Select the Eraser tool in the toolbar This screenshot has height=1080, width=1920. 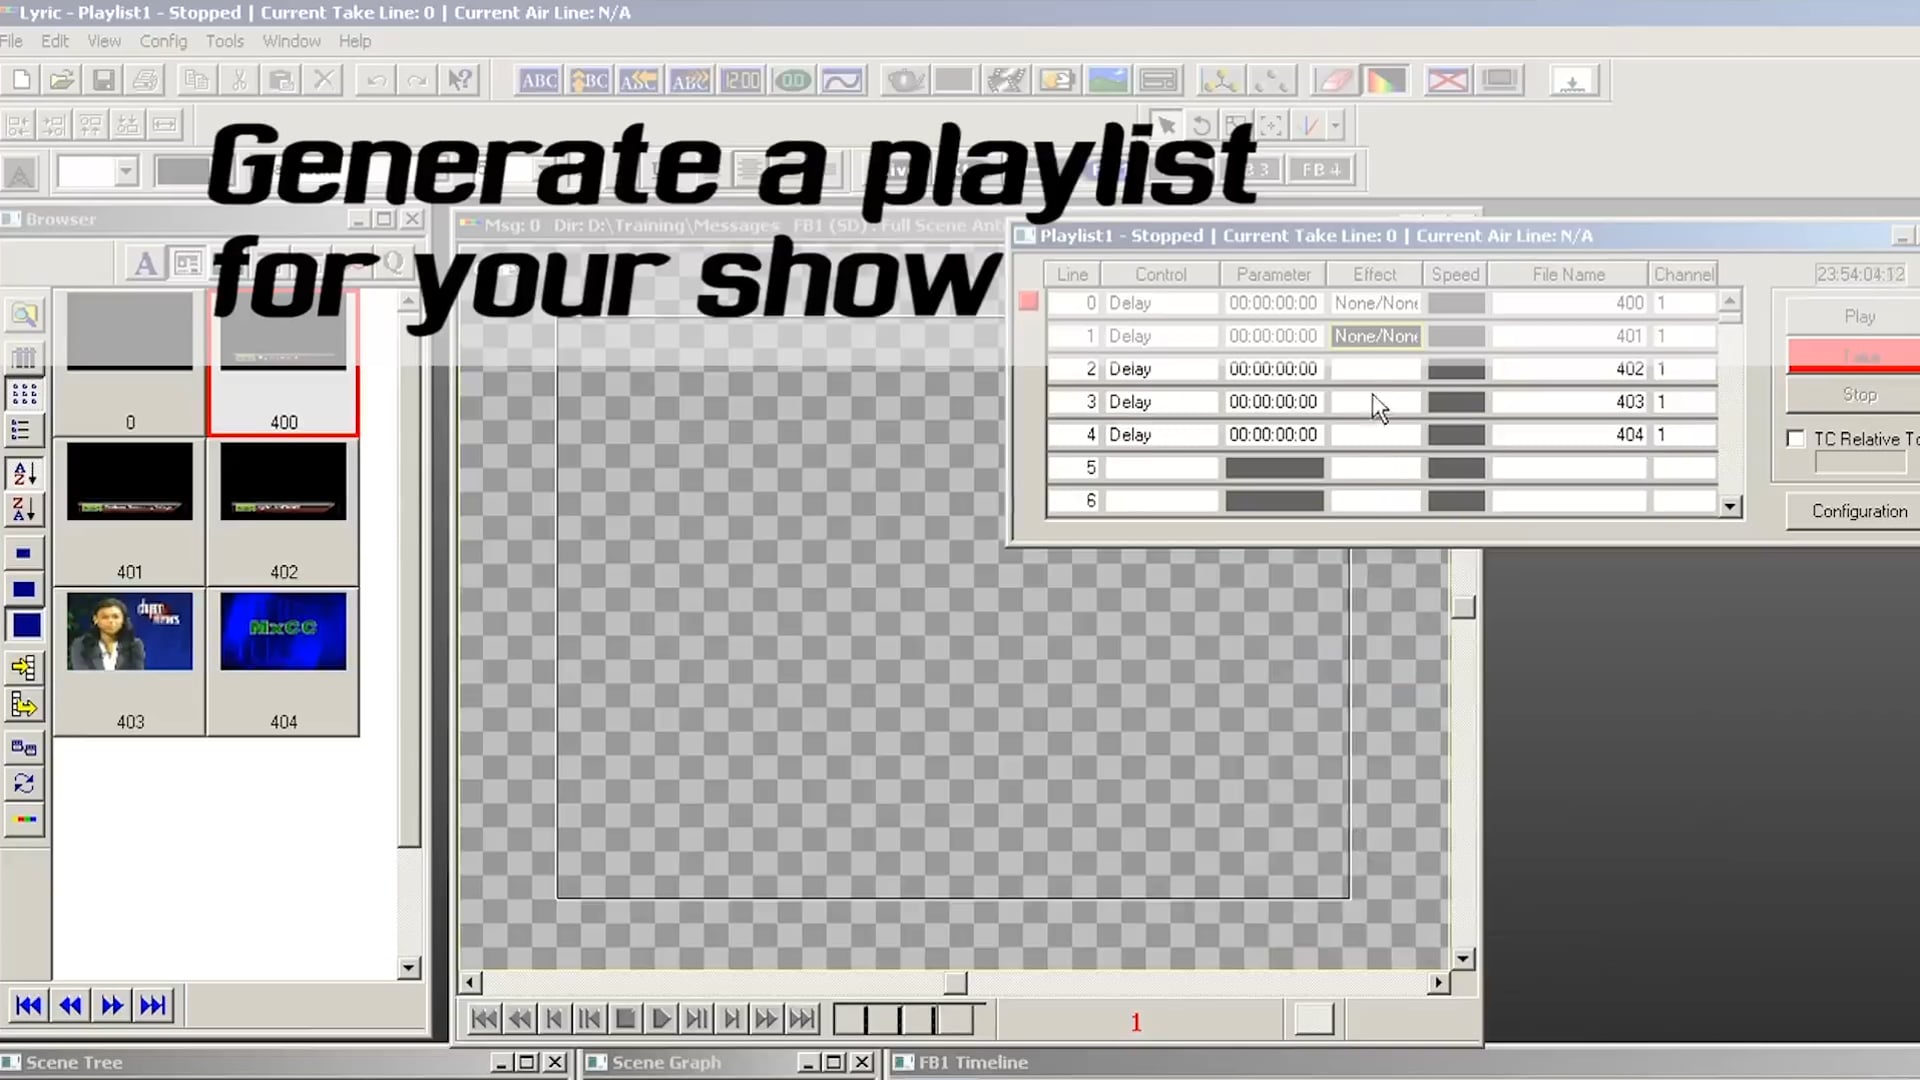[1335, 80]
